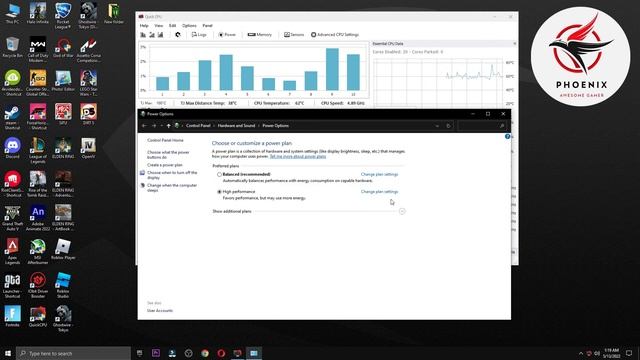Open Logs in Quick CPU toolbar
Image resolution: width=640 pixels, height=360 pixels.
pos(199,35)
